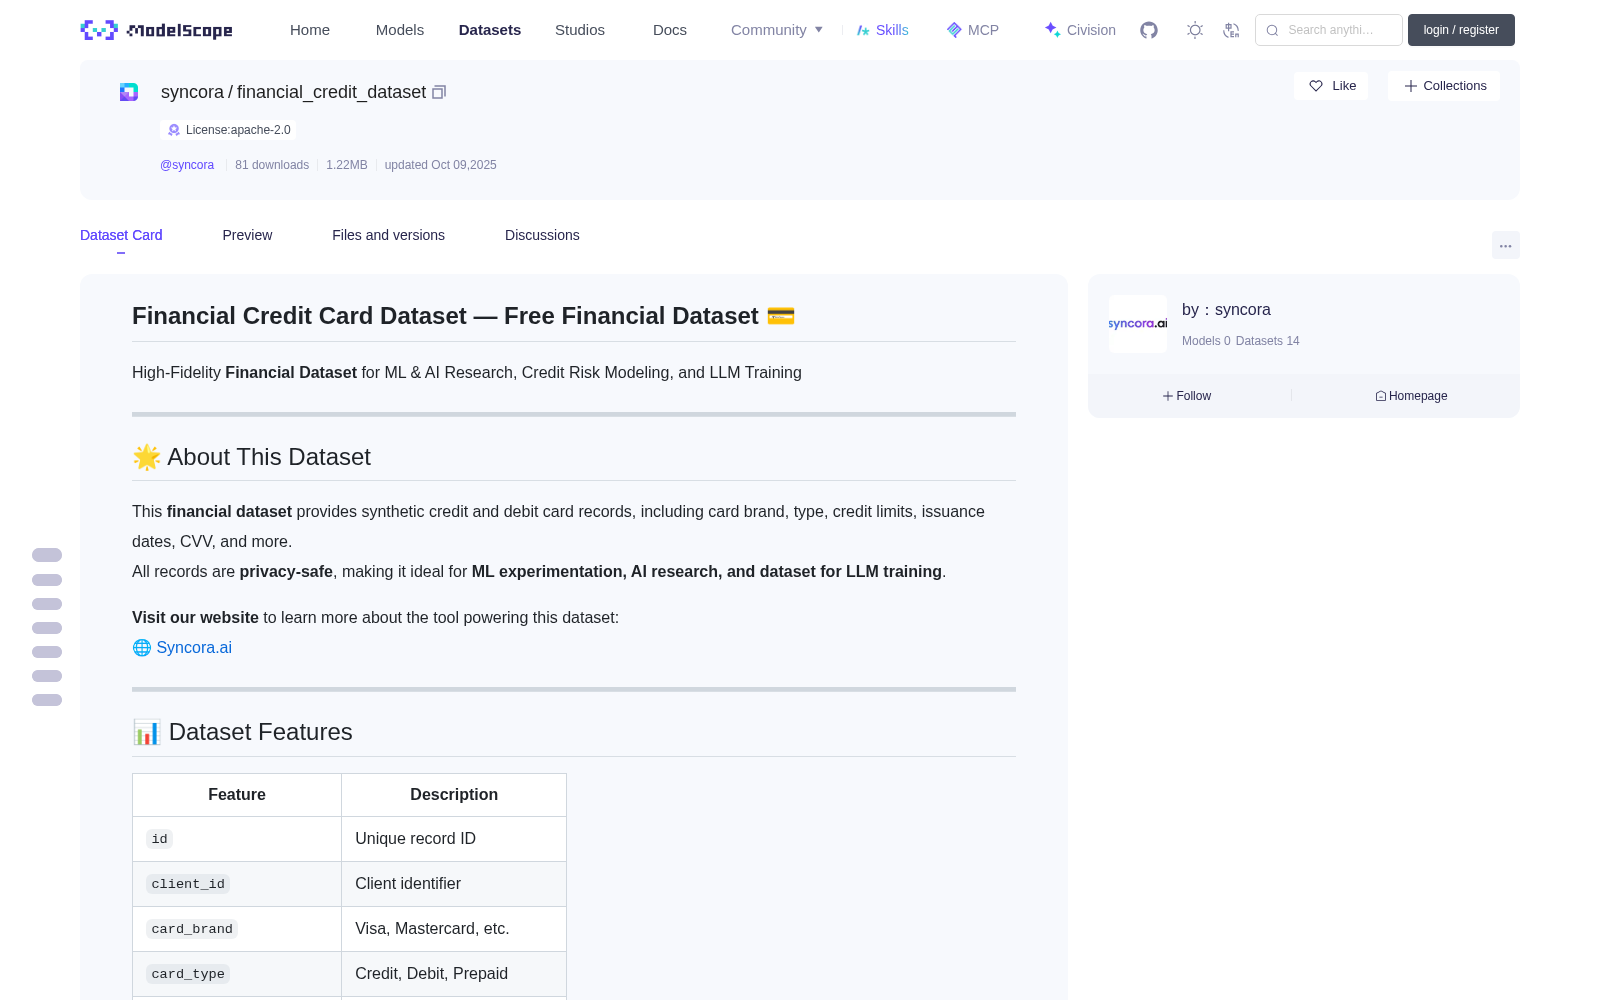Follow the syncora publisher
1600x1000 pixels.
(1187, 396)
